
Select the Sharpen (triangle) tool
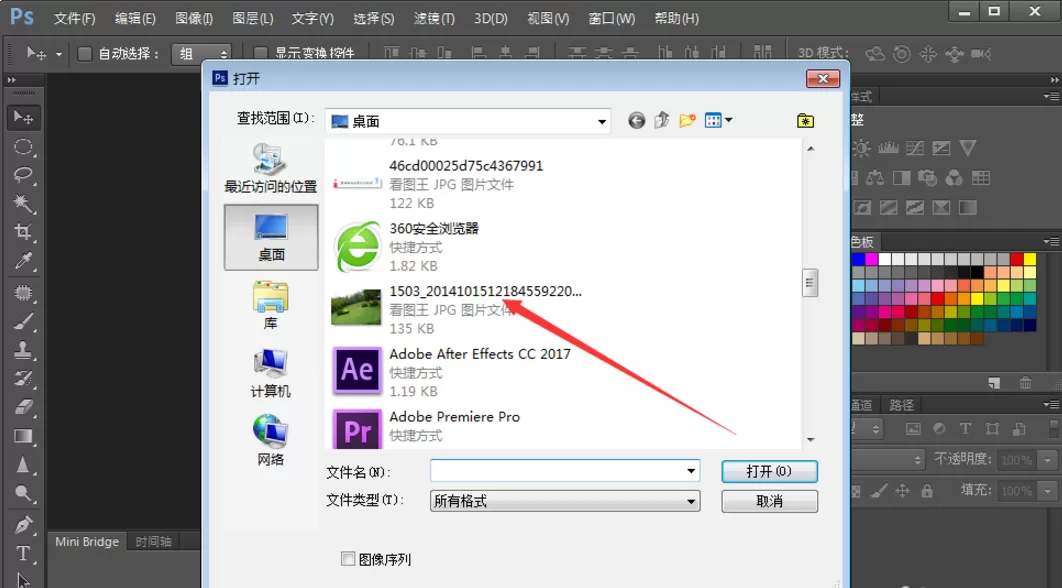[x=23, y=464]
